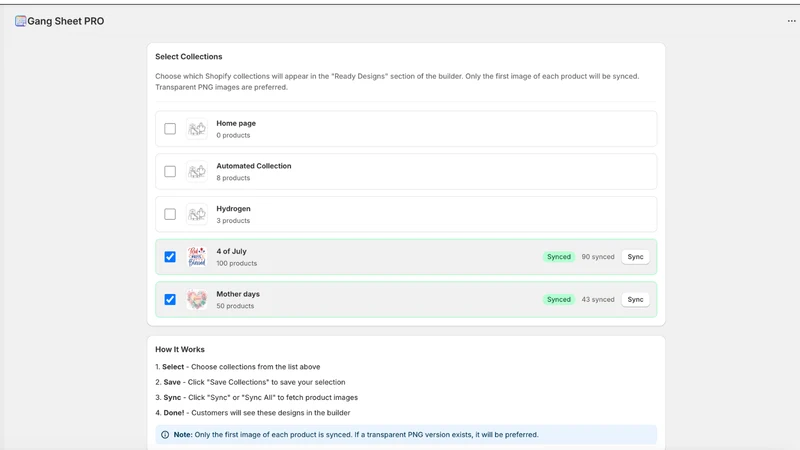Click the Synced badge on 4 of July
Viewport: 800px width, 450px height.
(559, 257)
